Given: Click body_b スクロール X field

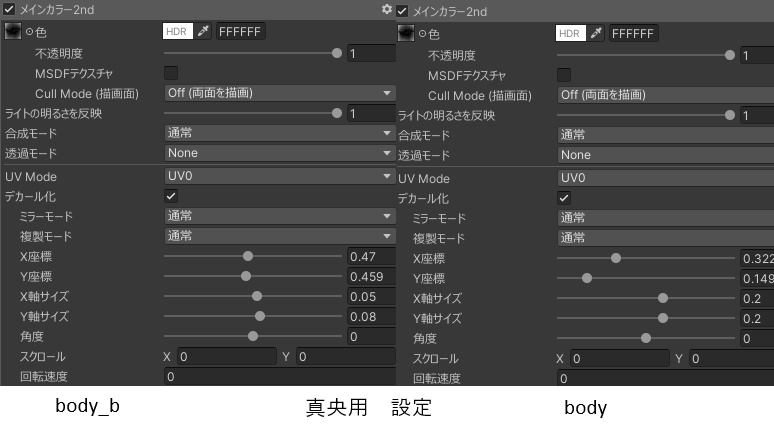Looking at the screenshot, I should click(x=227, y=356).
